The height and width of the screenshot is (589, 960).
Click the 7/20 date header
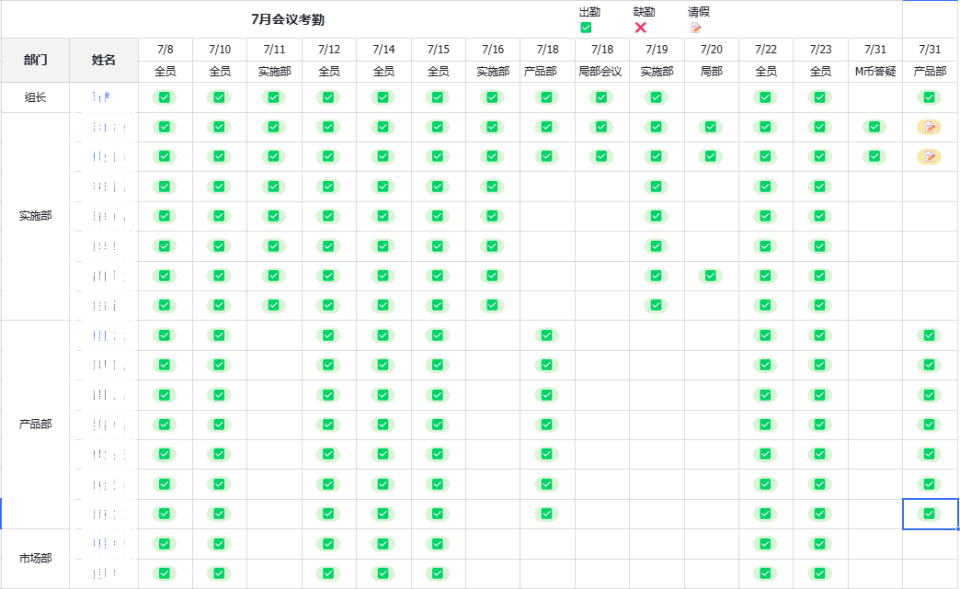click(x=711, y=50)
